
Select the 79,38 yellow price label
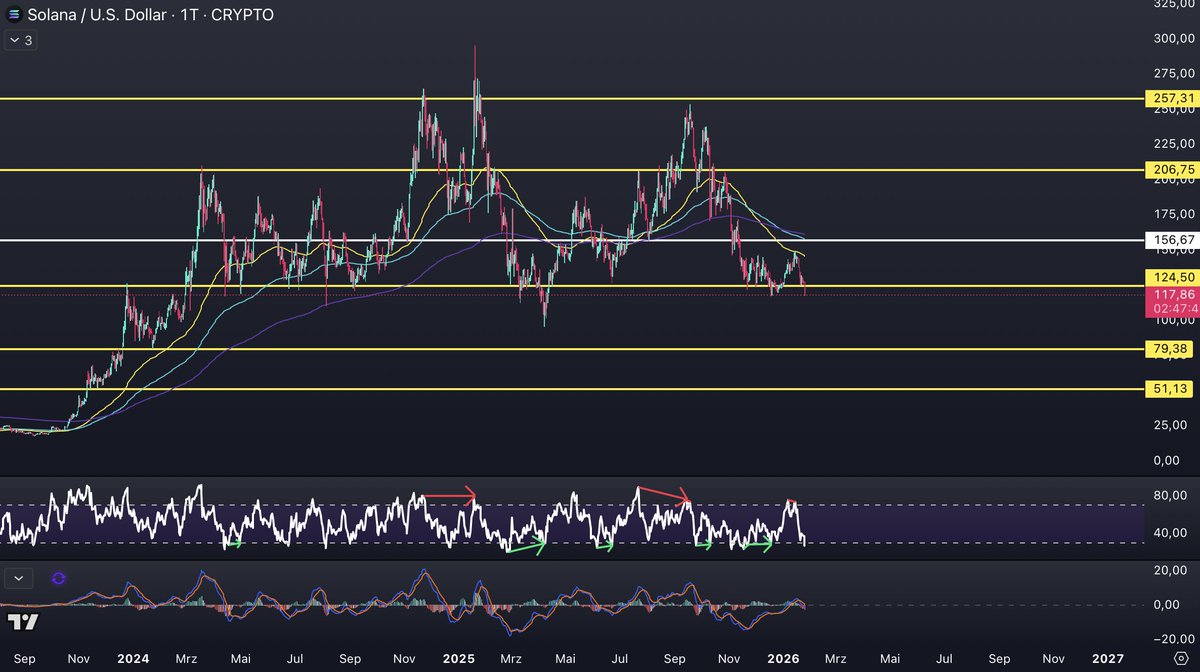coord(1170,349)
